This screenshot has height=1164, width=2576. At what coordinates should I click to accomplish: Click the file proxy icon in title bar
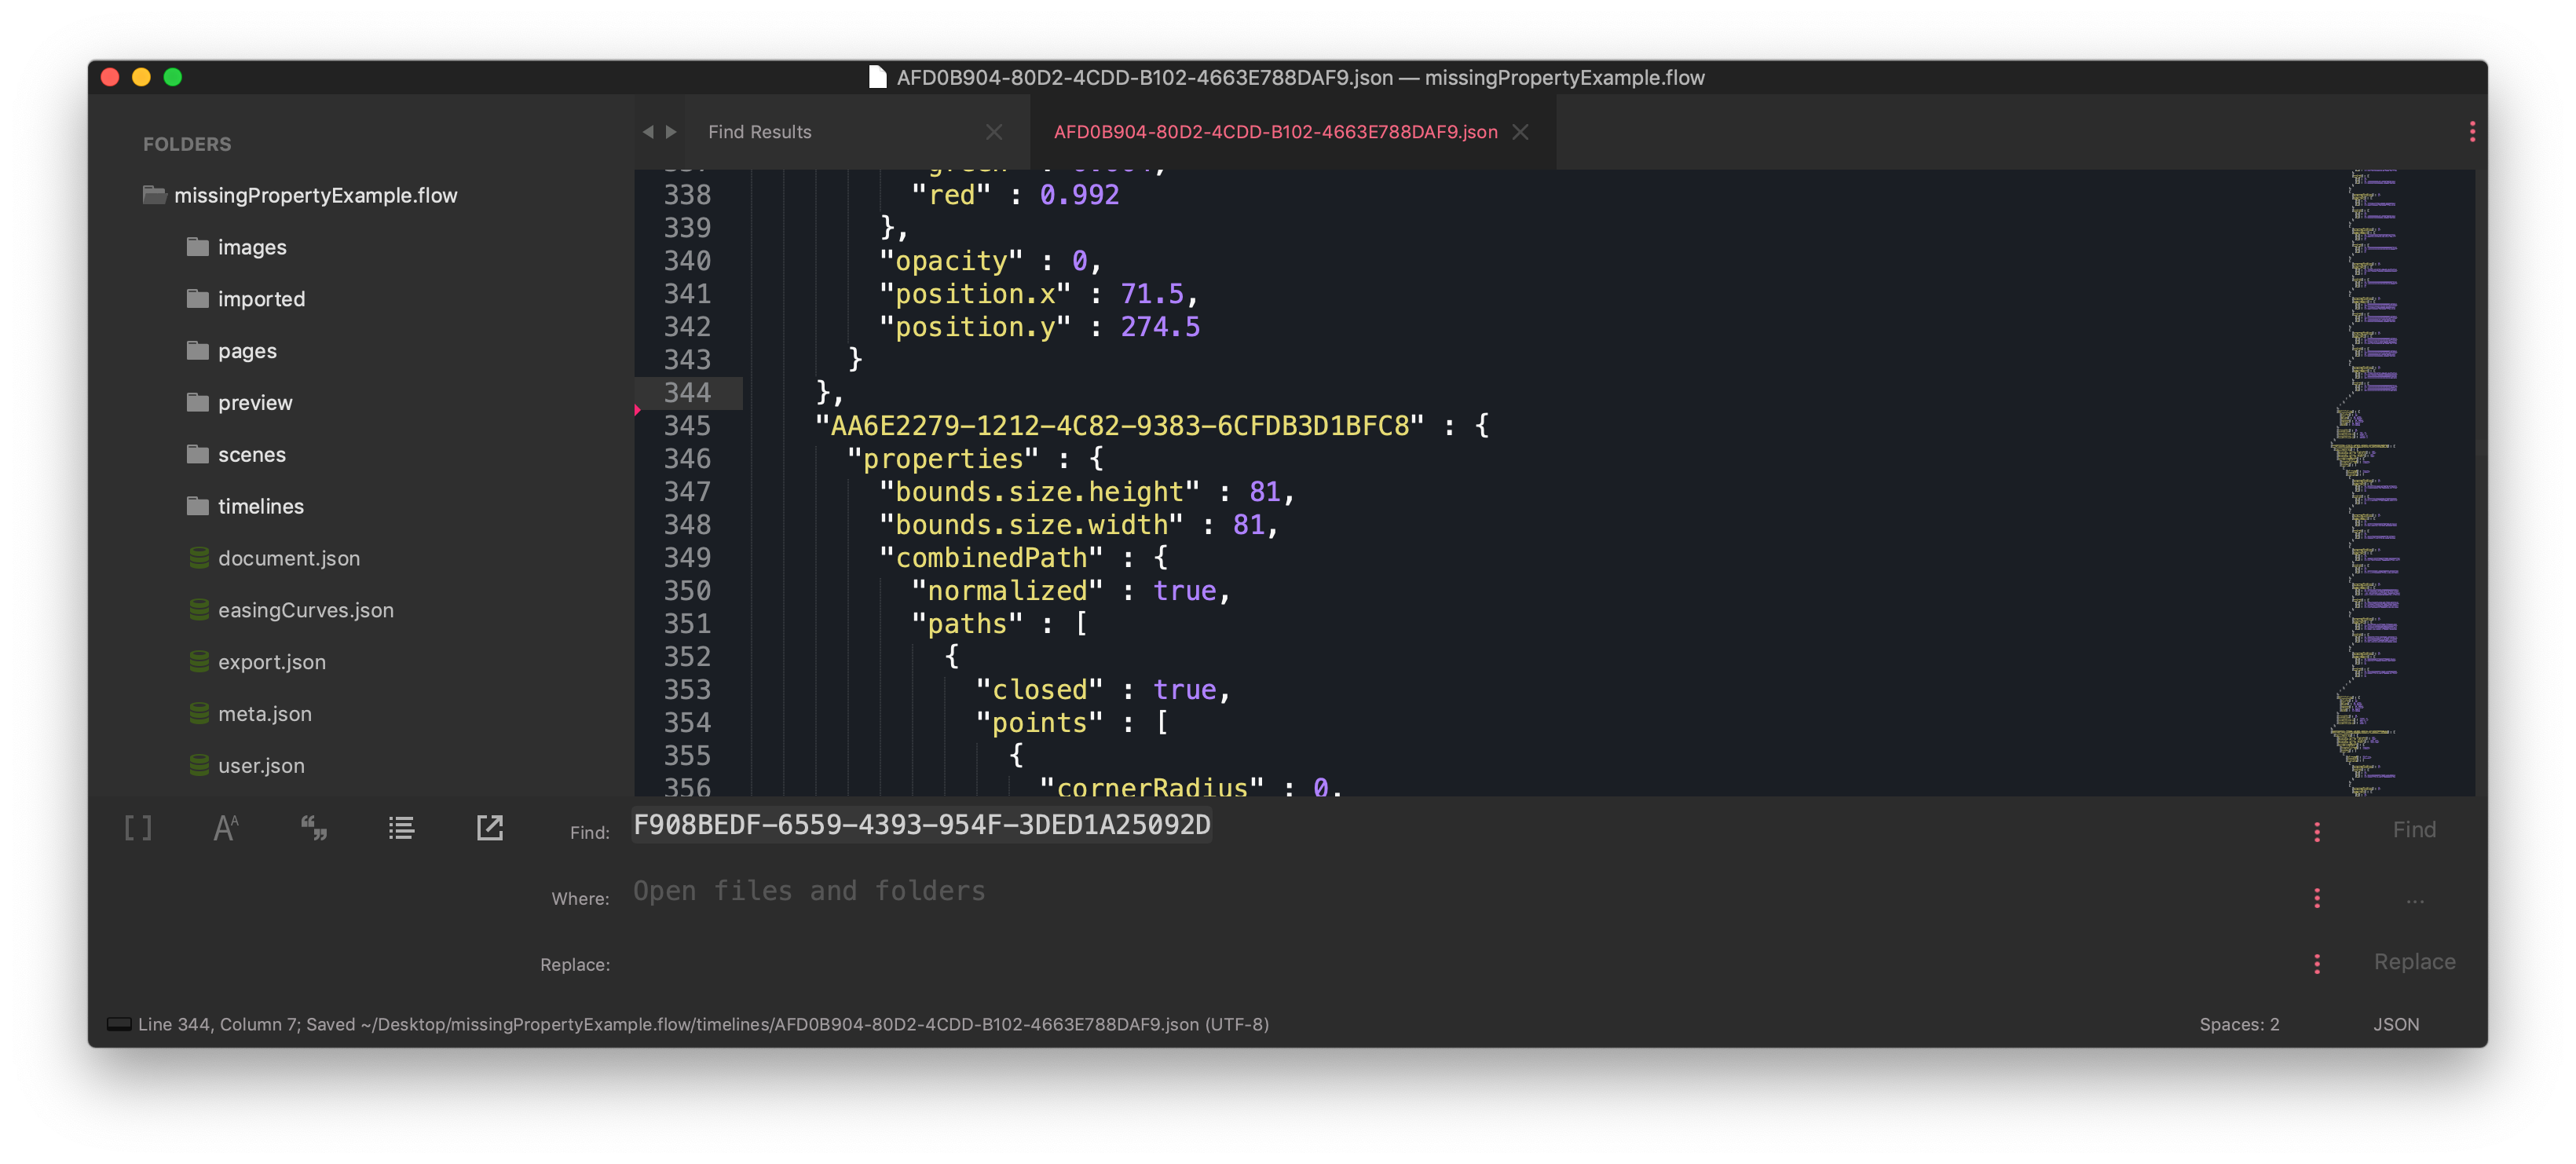[877, 77]
